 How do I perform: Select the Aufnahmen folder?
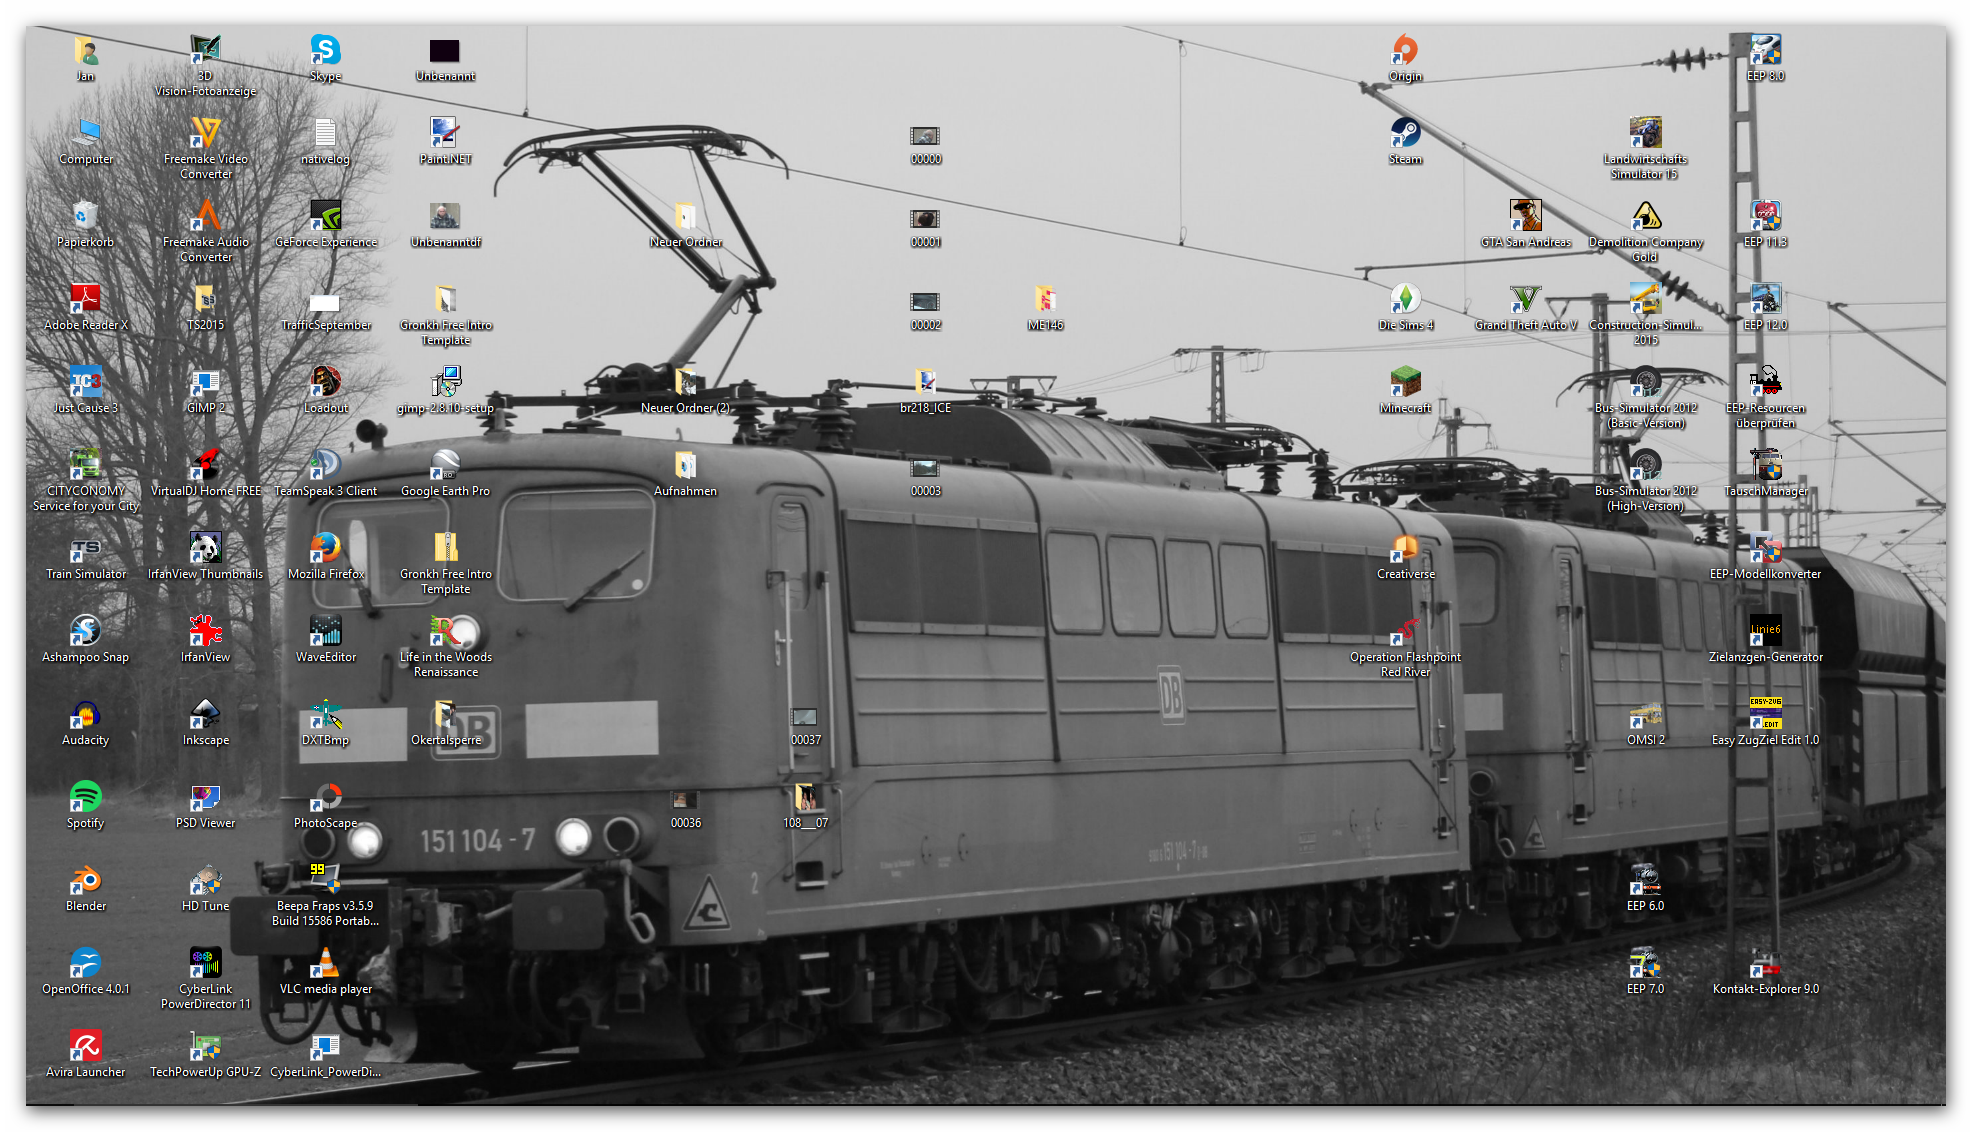[685, 465]
